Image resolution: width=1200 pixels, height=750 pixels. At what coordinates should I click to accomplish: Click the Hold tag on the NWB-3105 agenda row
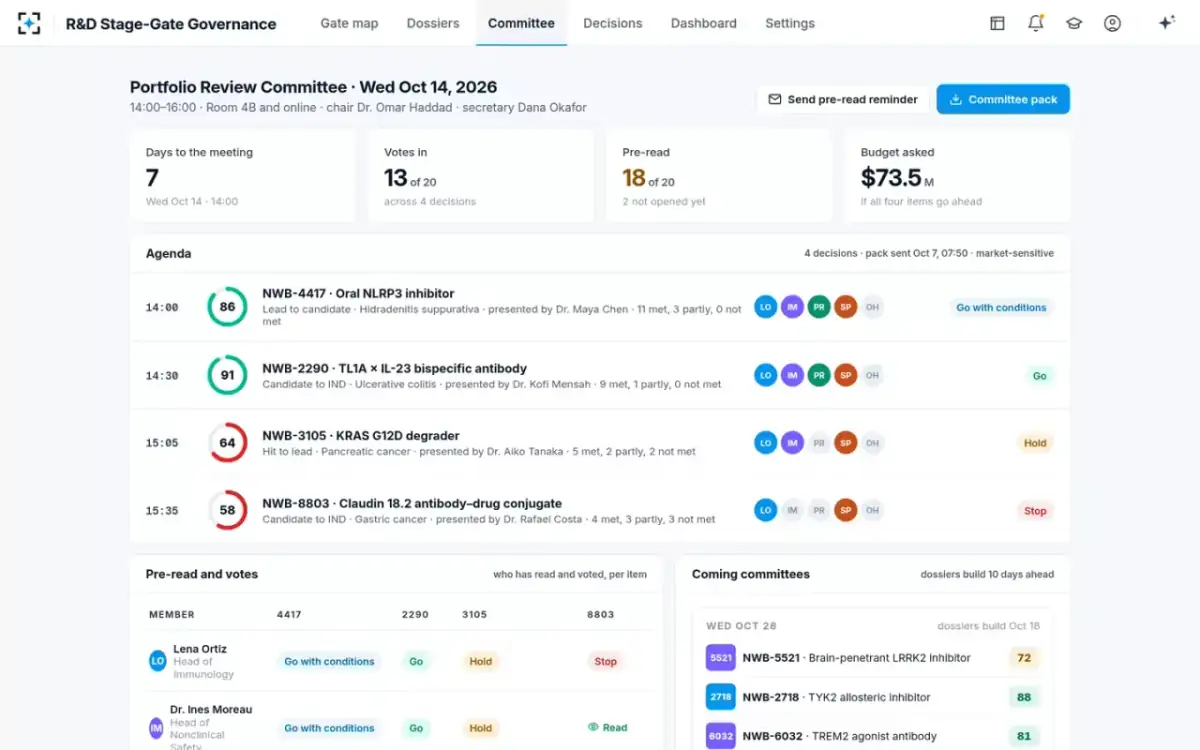(x=1035, y=443)
